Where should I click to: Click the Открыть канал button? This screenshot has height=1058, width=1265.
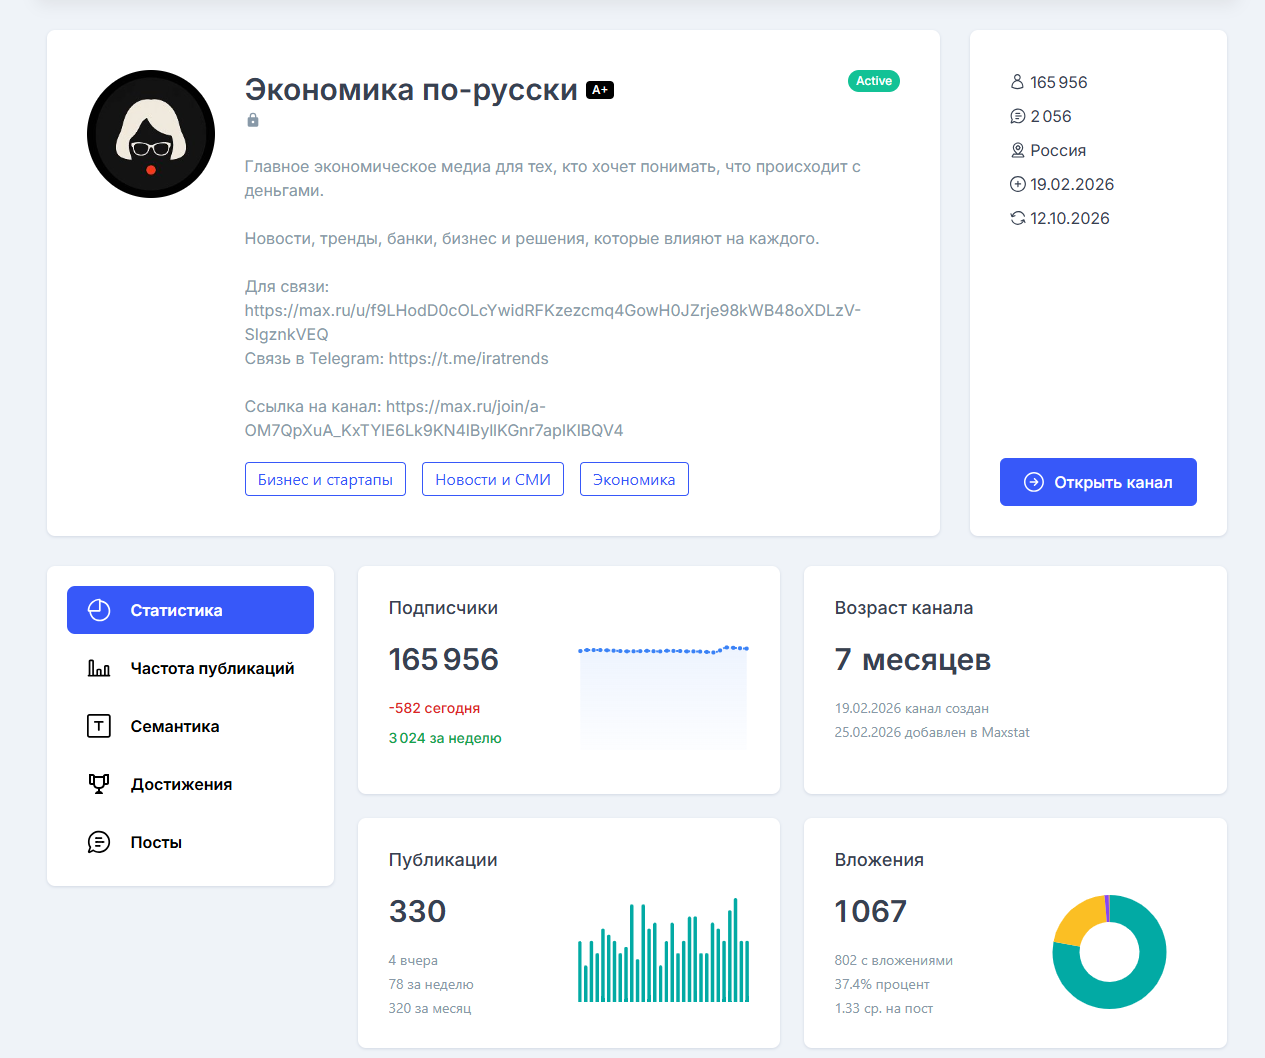coord(1098,482)
